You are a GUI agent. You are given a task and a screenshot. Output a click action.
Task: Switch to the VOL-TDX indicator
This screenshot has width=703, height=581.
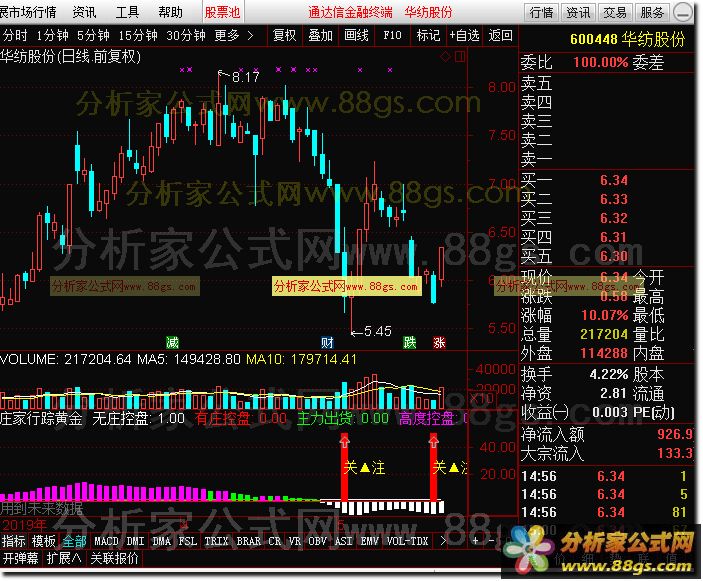(x=408, y=541)
